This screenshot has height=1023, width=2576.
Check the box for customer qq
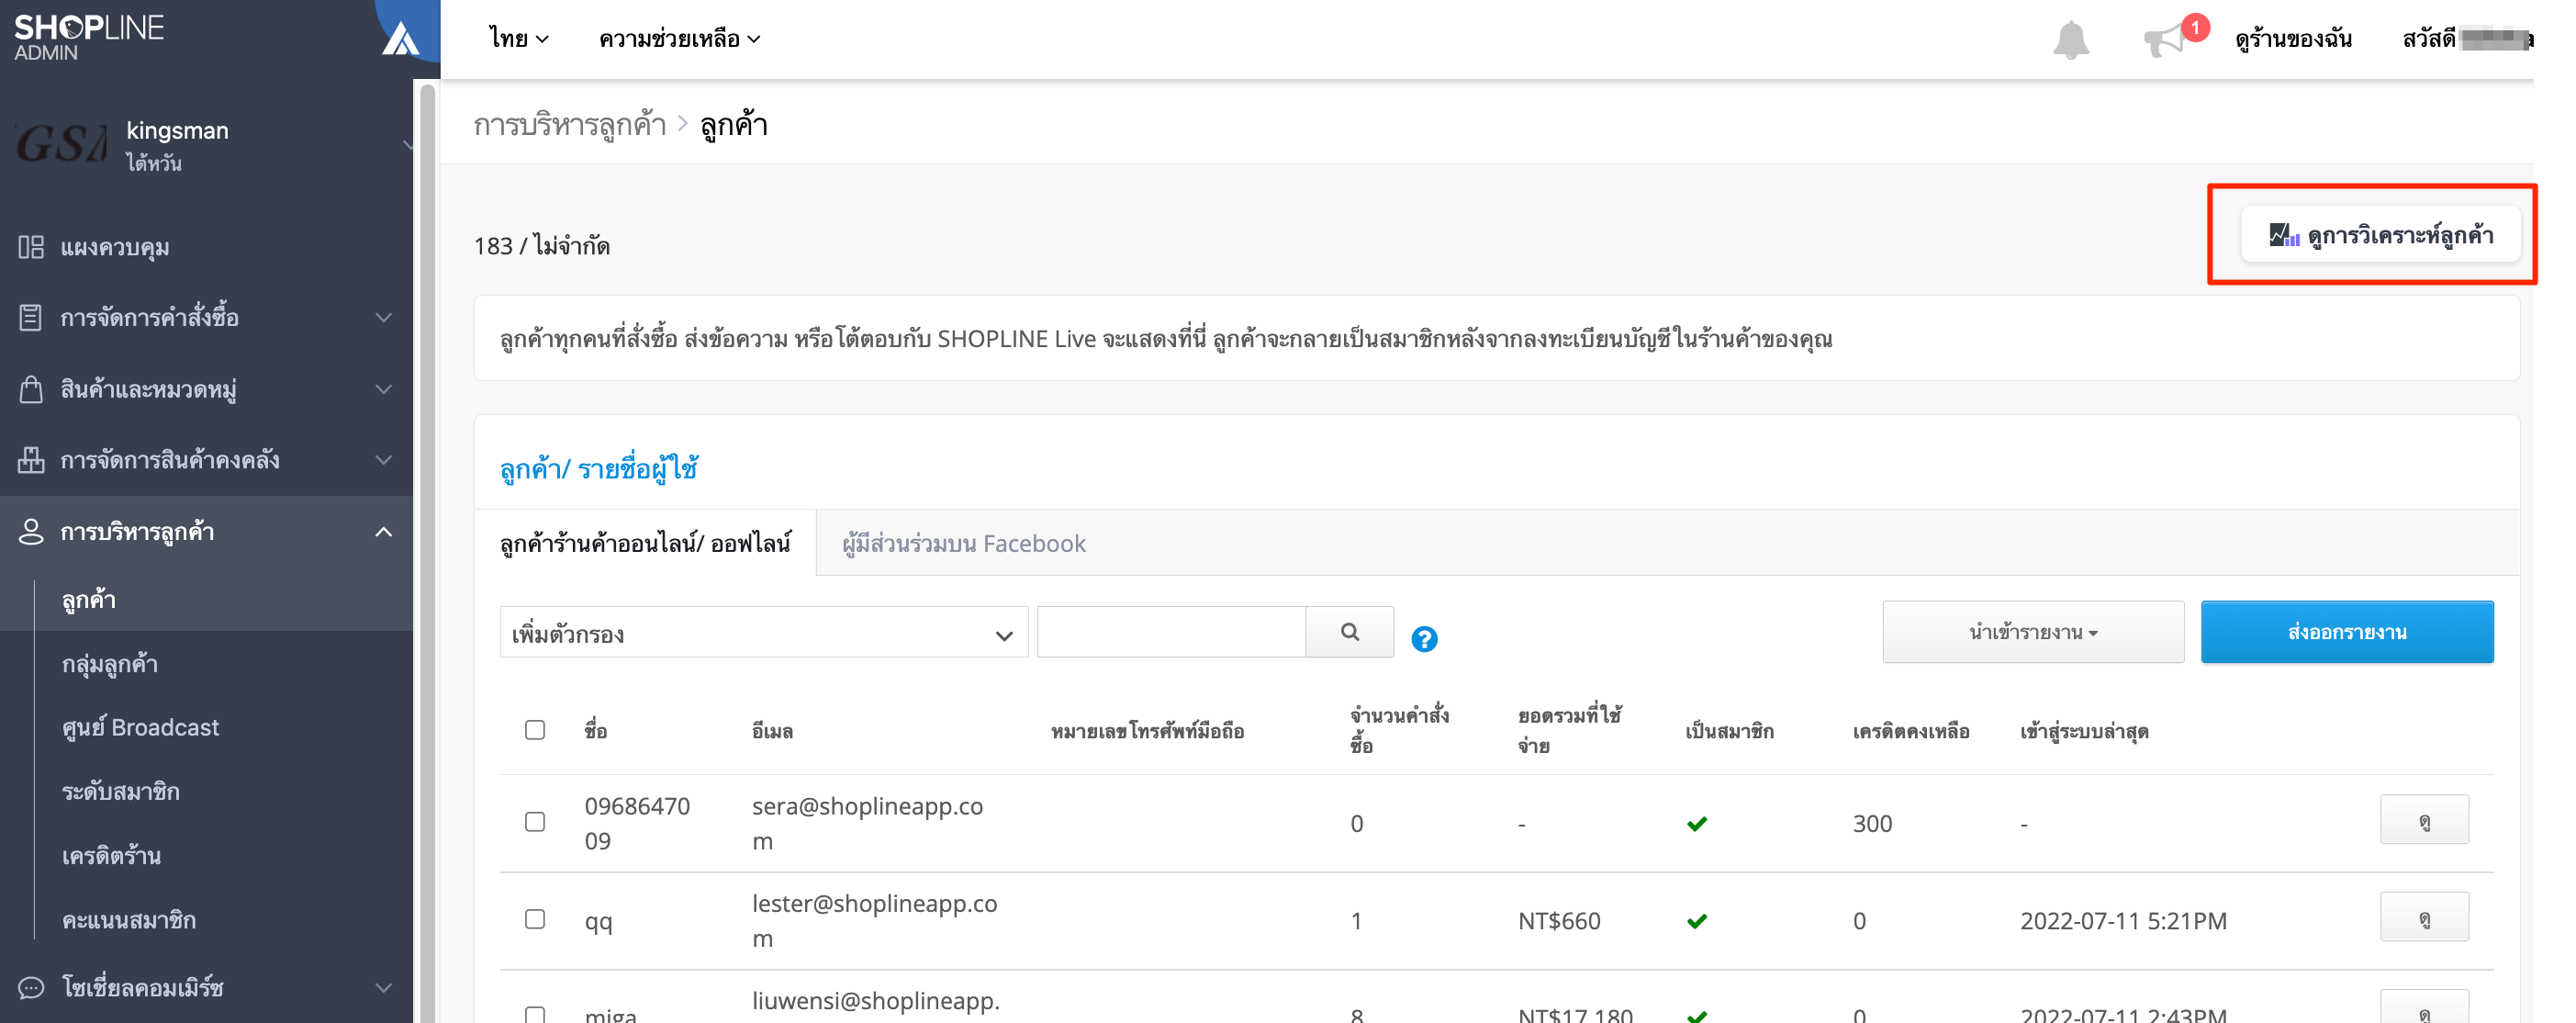(x=535, y=919)
